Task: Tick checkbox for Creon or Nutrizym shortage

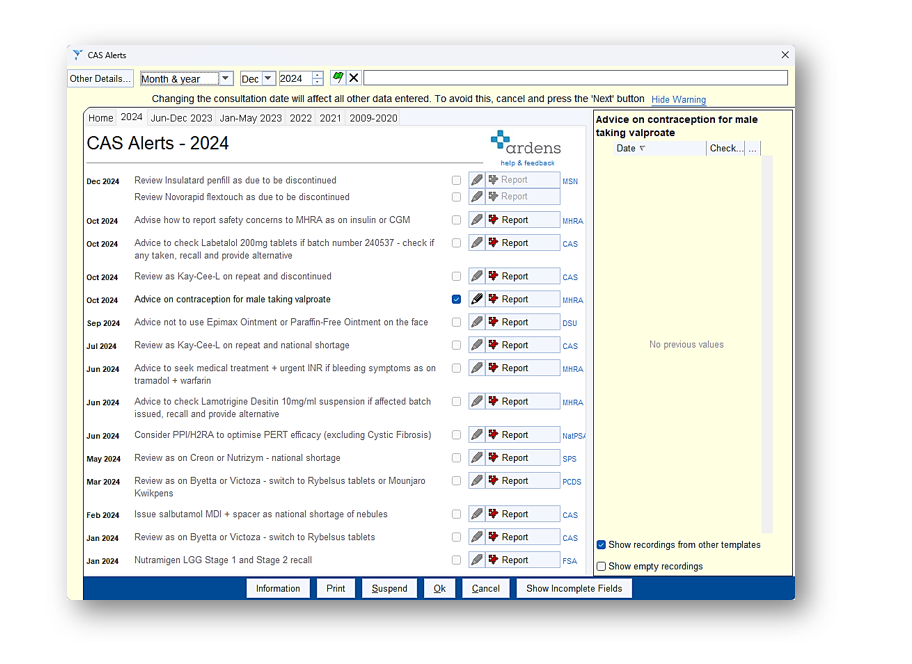Action: point(457,458)
